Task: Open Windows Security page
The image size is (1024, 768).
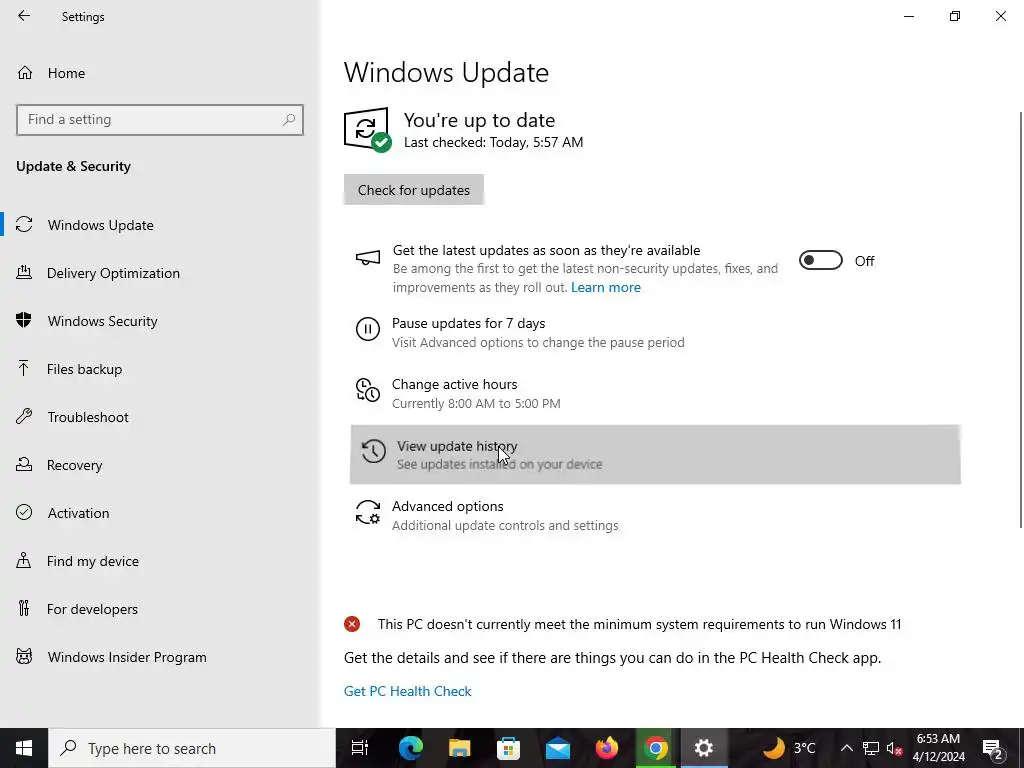Action: [102, 321]
